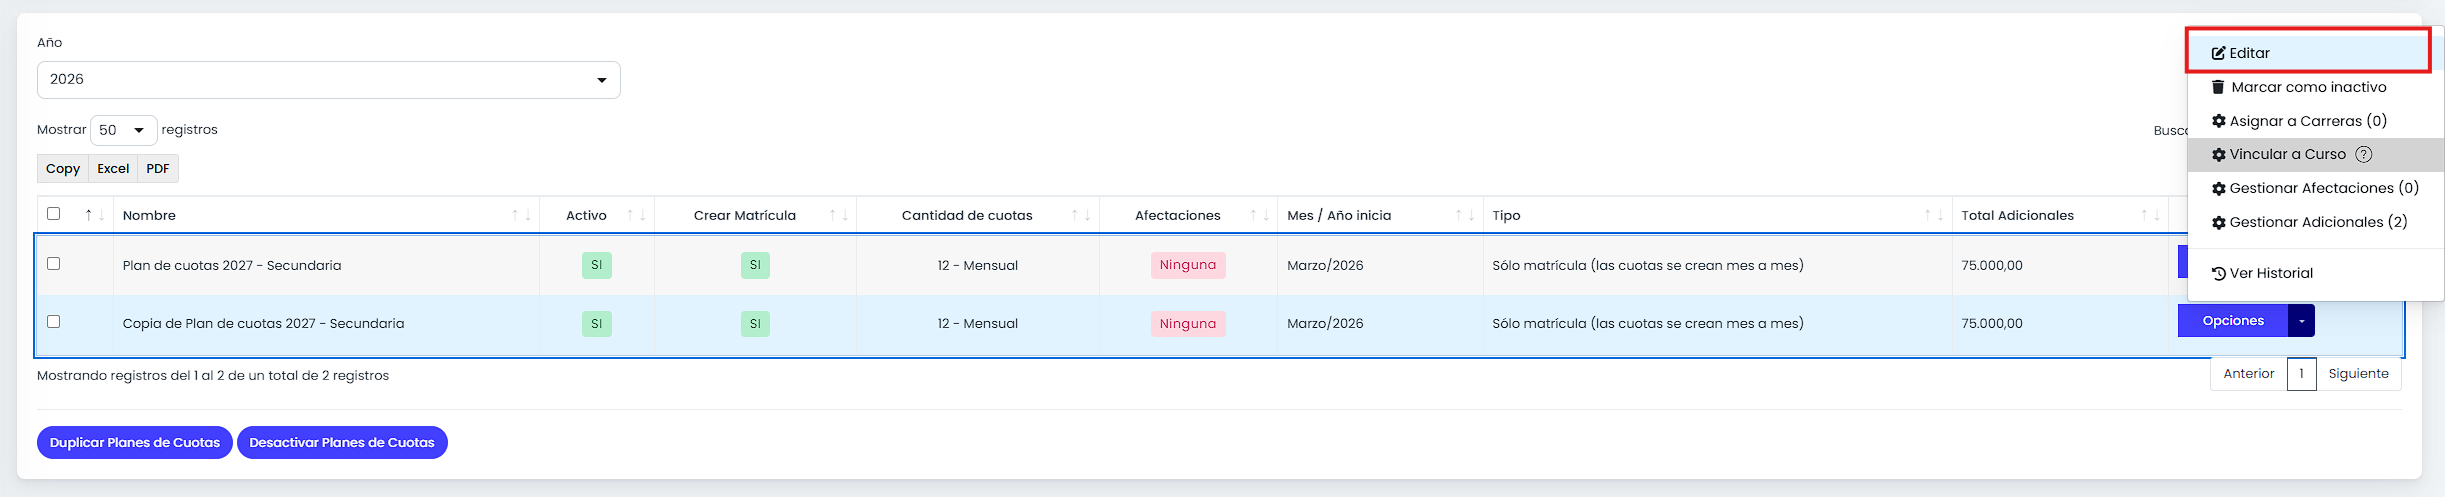Click Opciones button on the Copia row
The width and height of the screenshot is (2445, 497).
[2233, 320]
